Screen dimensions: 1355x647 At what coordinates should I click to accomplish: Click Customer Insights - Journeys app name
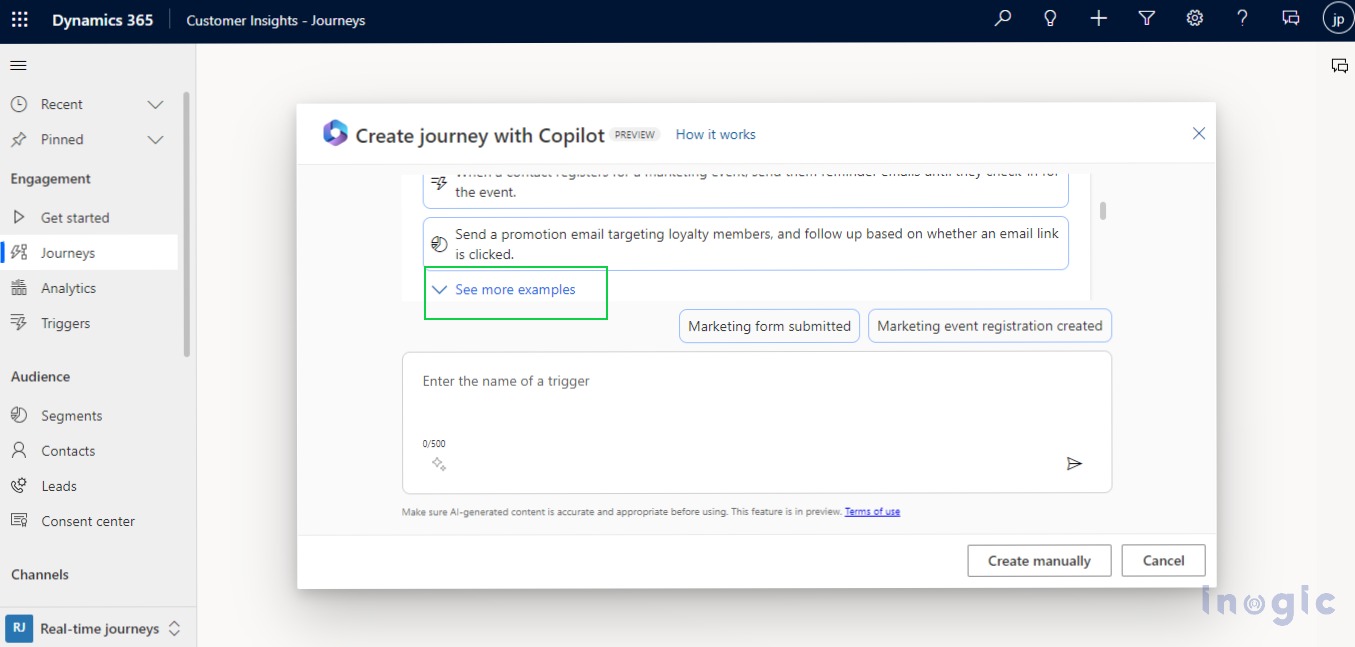click(275, 20)
